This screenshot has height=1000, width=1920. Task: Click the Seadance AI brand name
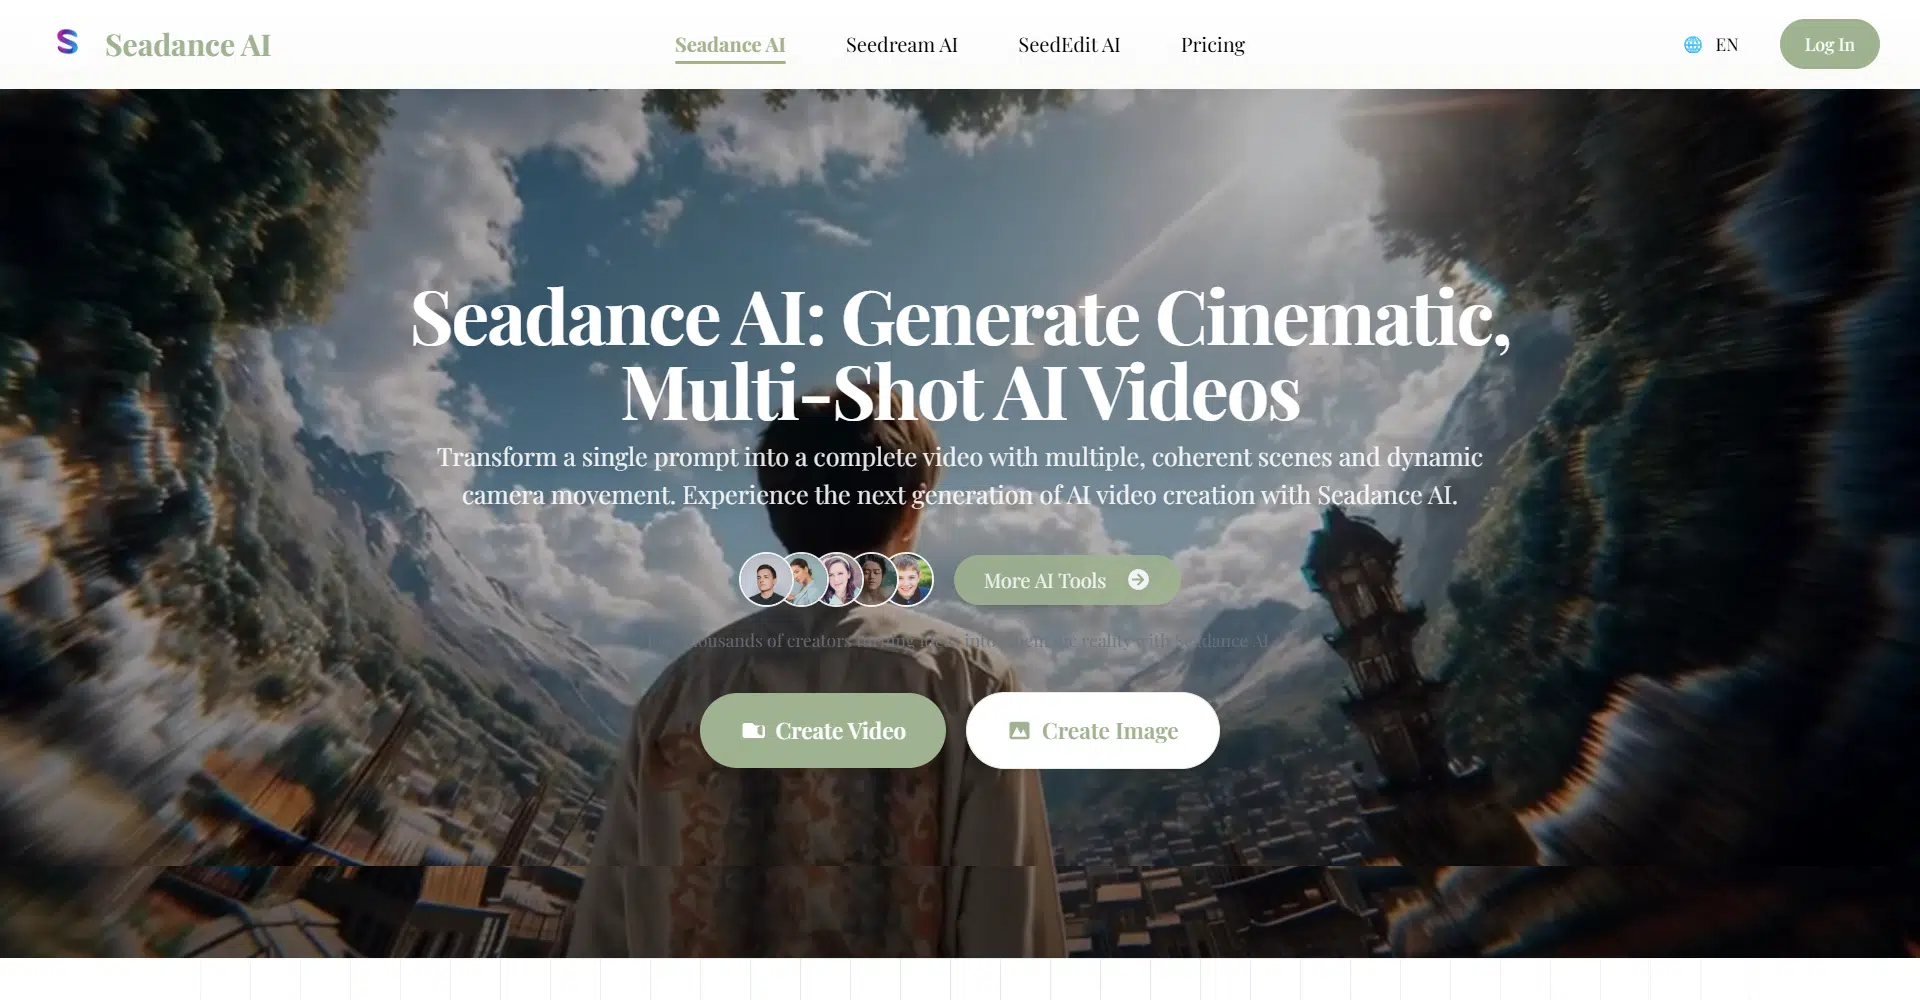(x=188, y=45)
